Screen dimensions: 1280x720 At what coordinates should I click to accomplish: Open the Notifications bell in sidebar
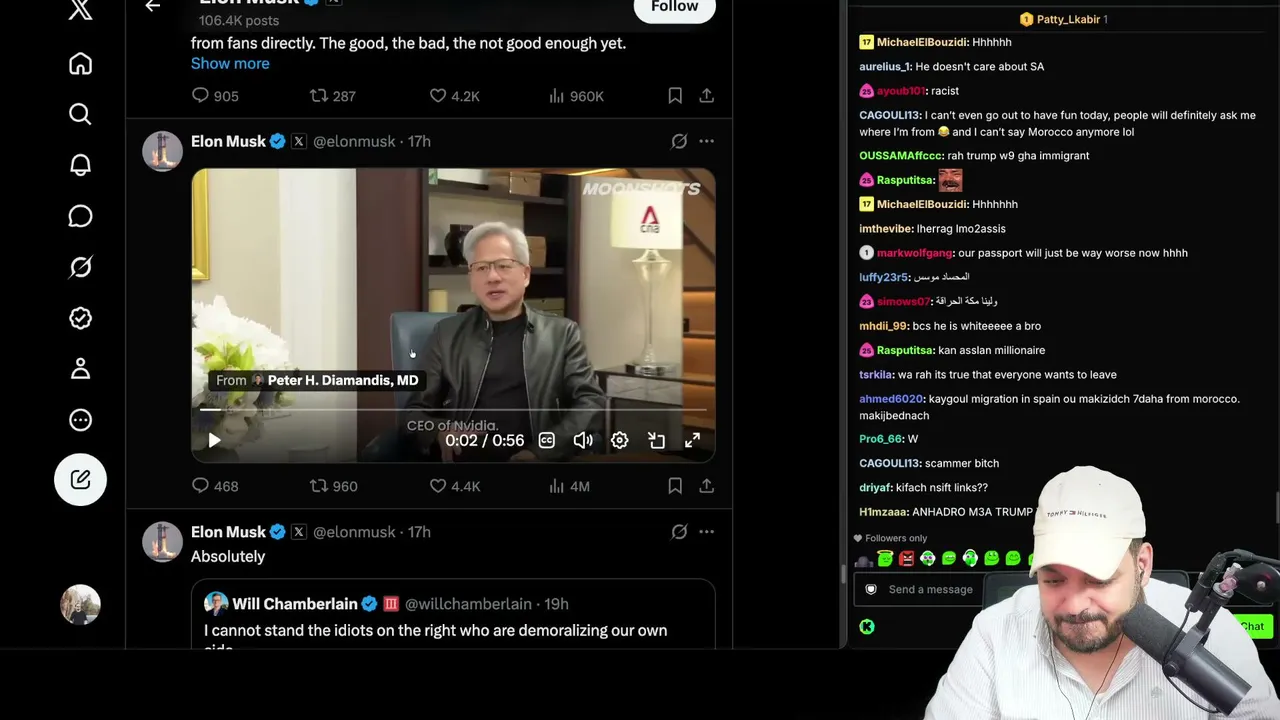click(x=80, y=165)
